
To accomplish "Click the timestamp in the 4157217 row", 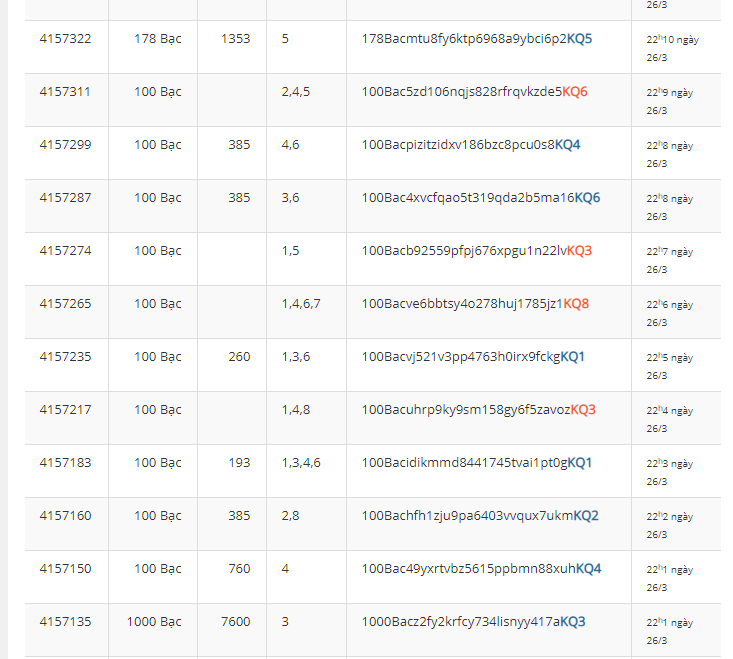I will [670, 418].
